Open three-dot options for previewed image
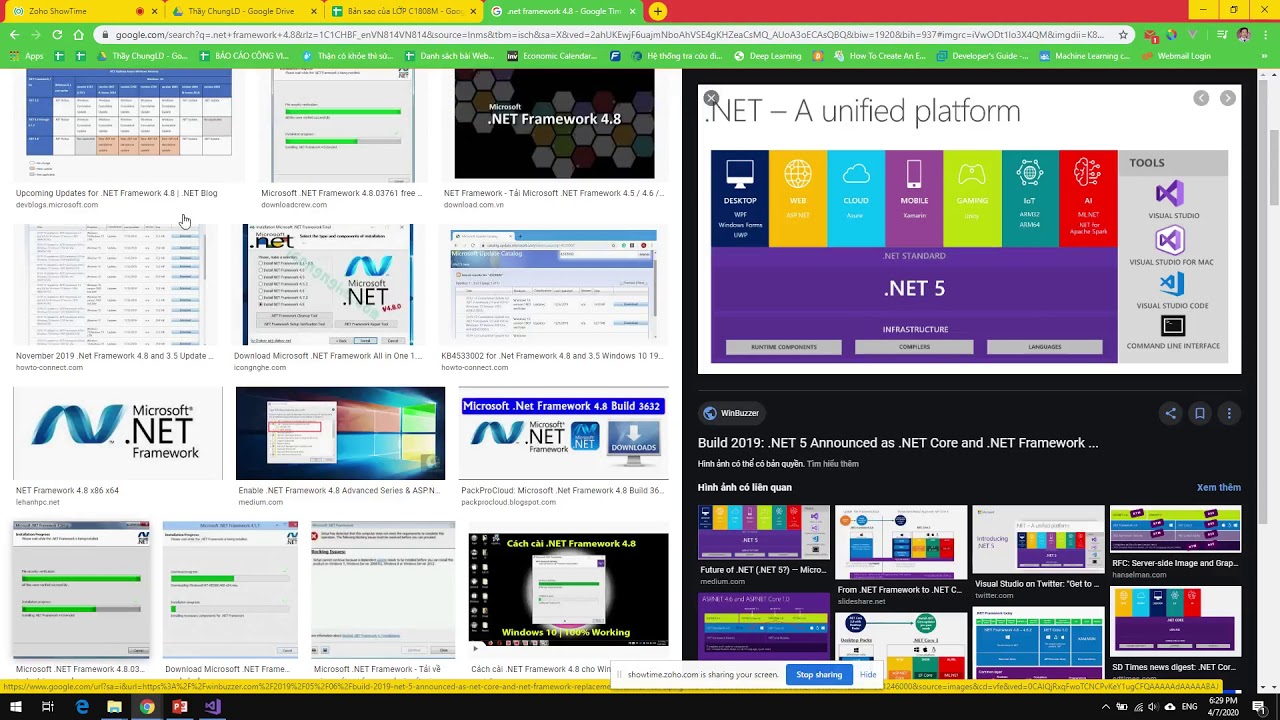This screenshot has height=720, width=1280. point(1229,413)
